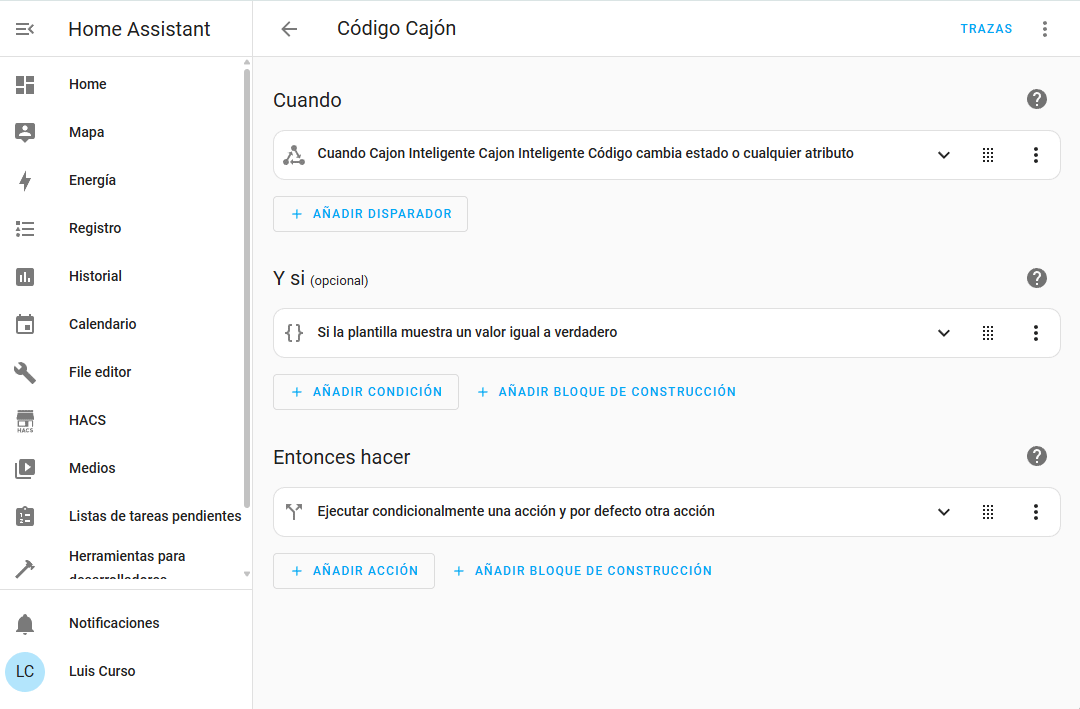Click the drag handle of the action row

pyautogui.click(x=988, y=512)
